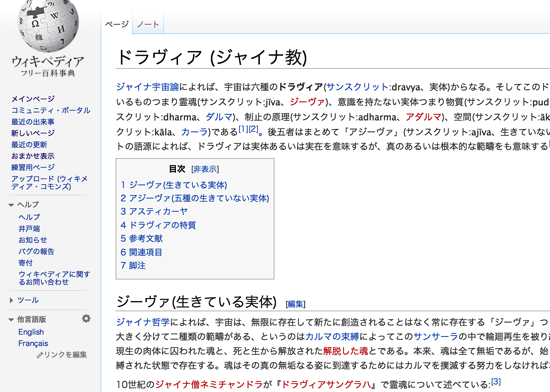This screenshot has width=550, height=392.
Task: Open first サンスクリット link in intro
Action: (357, 87)
